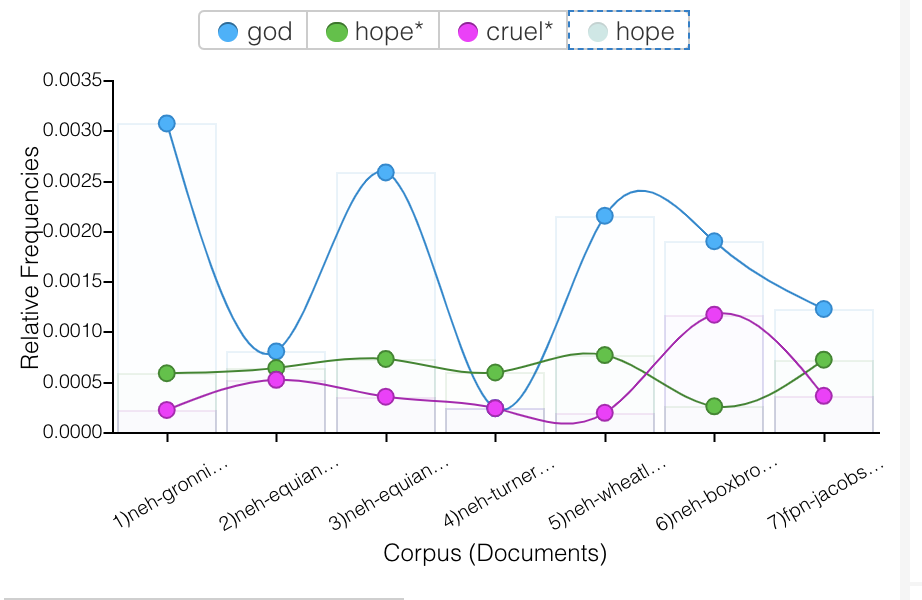The image size is (922, 600).
Task: Click the blue swatch beside 'god'
Action: point(228,32)
